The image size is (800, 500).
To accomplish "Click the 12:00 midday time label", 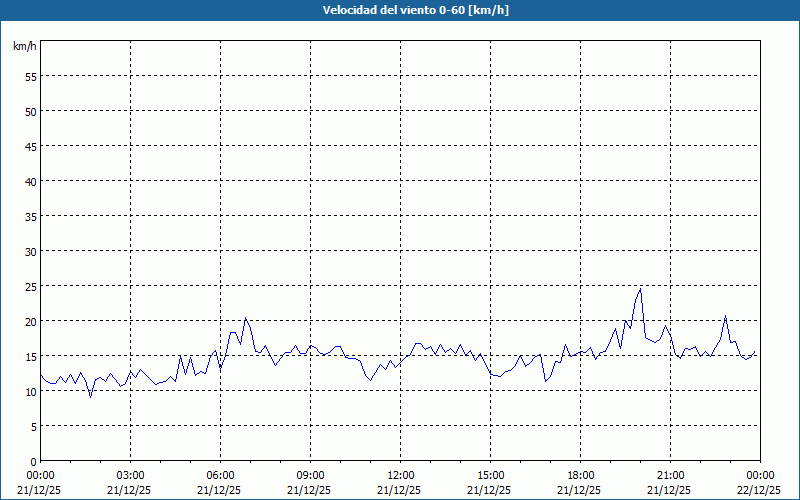I will tap(400, 475).
